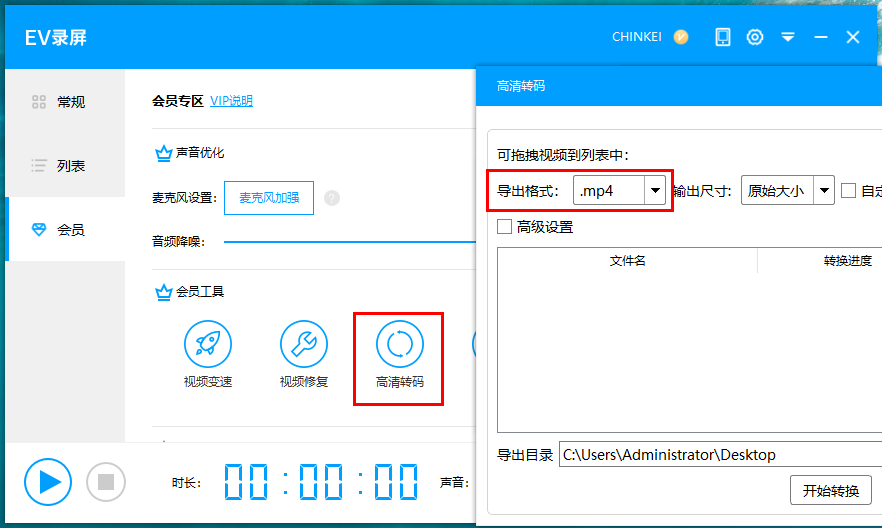The width and height of the screenshot is (882, 528).
Task: Open the VIP说明 link
Action: point(231,101)
